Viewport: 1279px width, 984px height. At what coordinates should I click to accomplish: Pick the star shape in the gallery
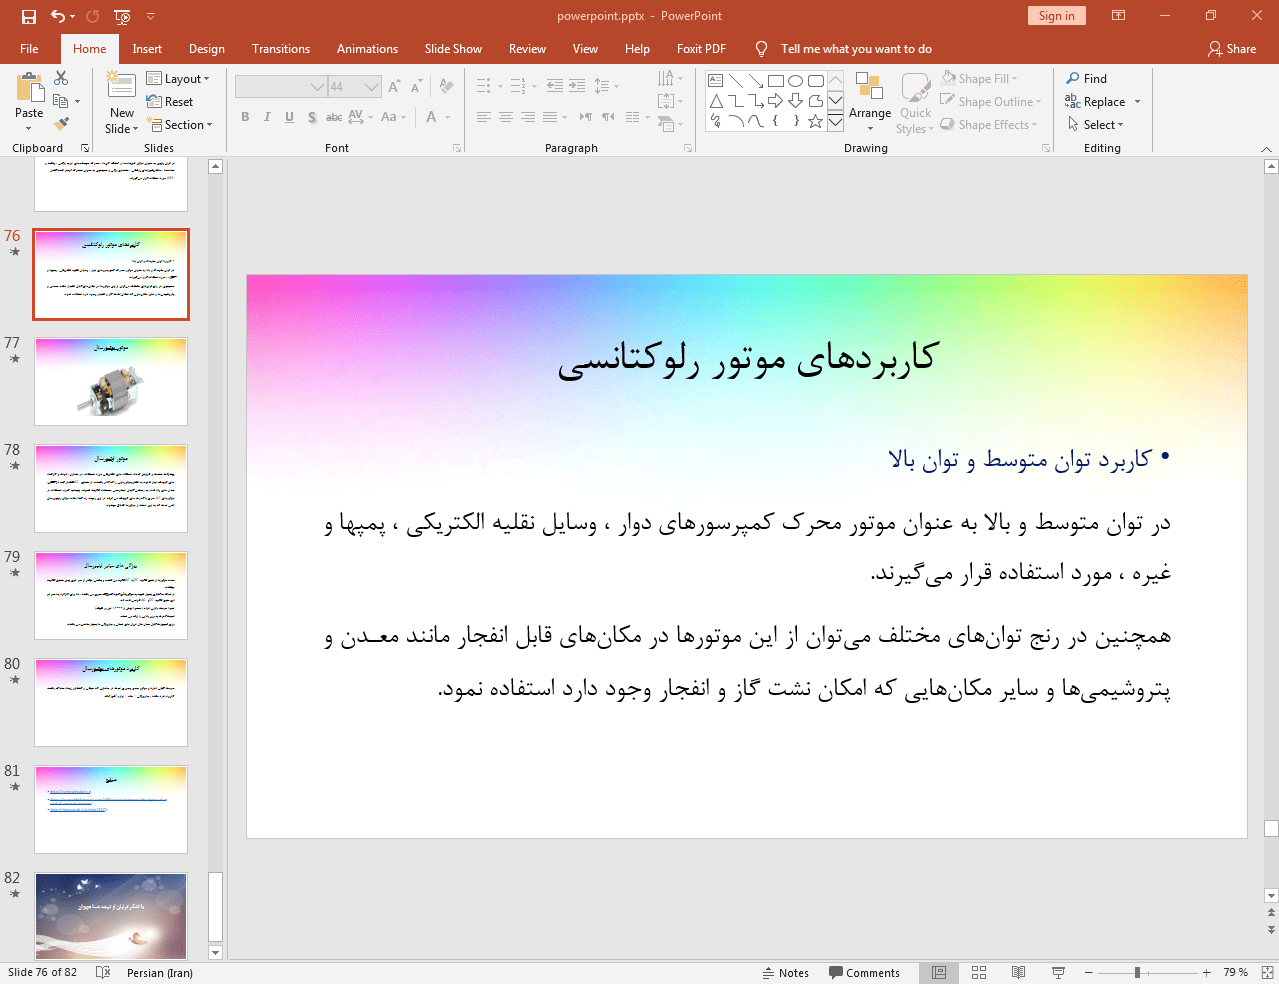(815, 121)
